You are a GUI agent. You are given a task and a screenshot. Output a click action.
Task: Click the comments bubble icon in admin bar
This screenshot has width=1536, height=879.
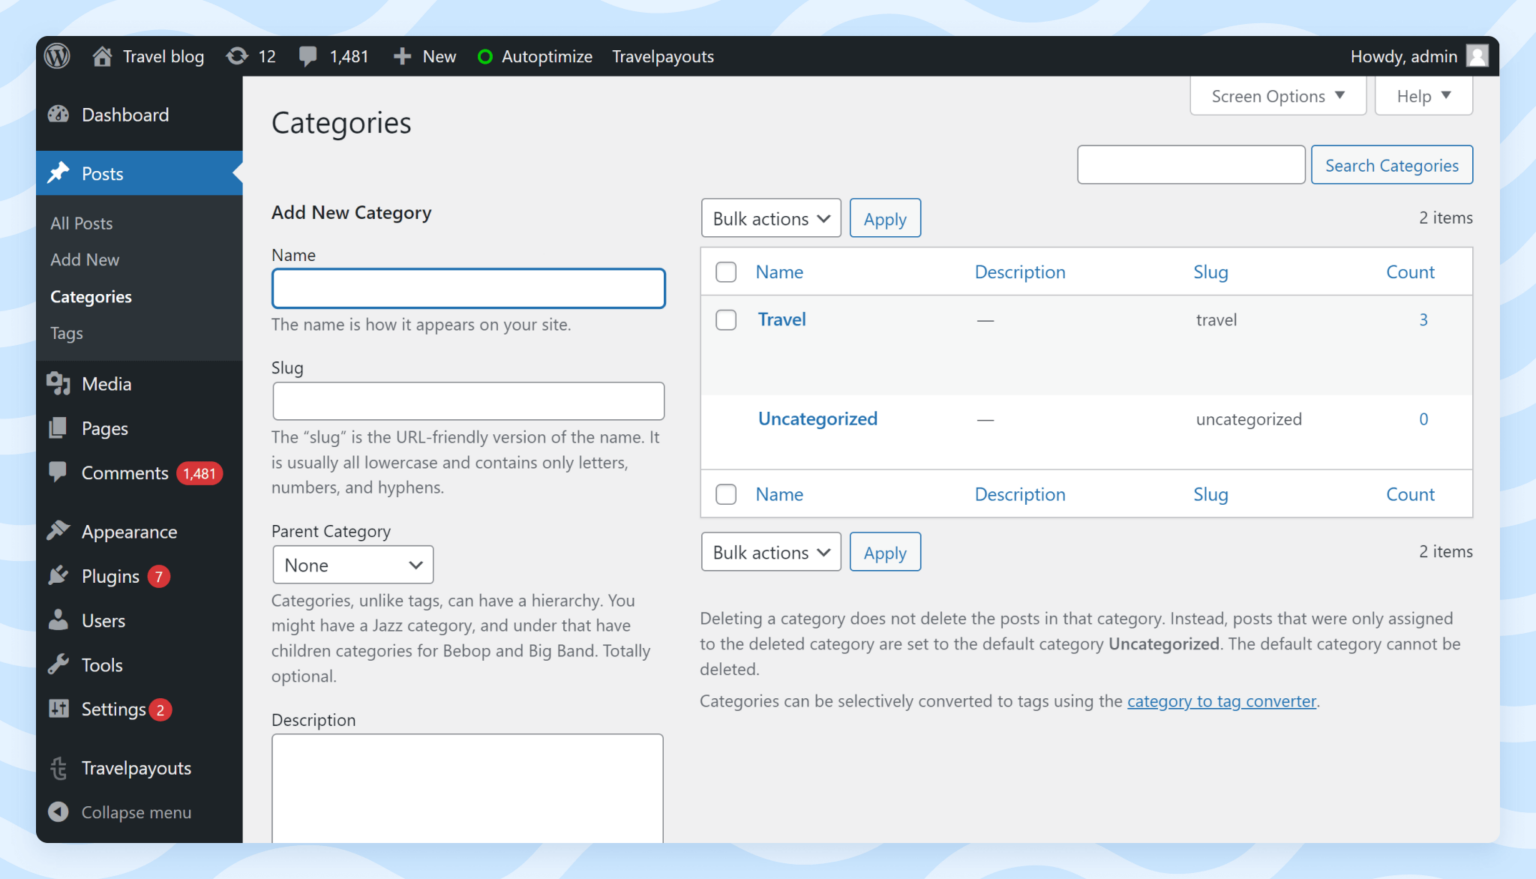[x=308, y=56]
